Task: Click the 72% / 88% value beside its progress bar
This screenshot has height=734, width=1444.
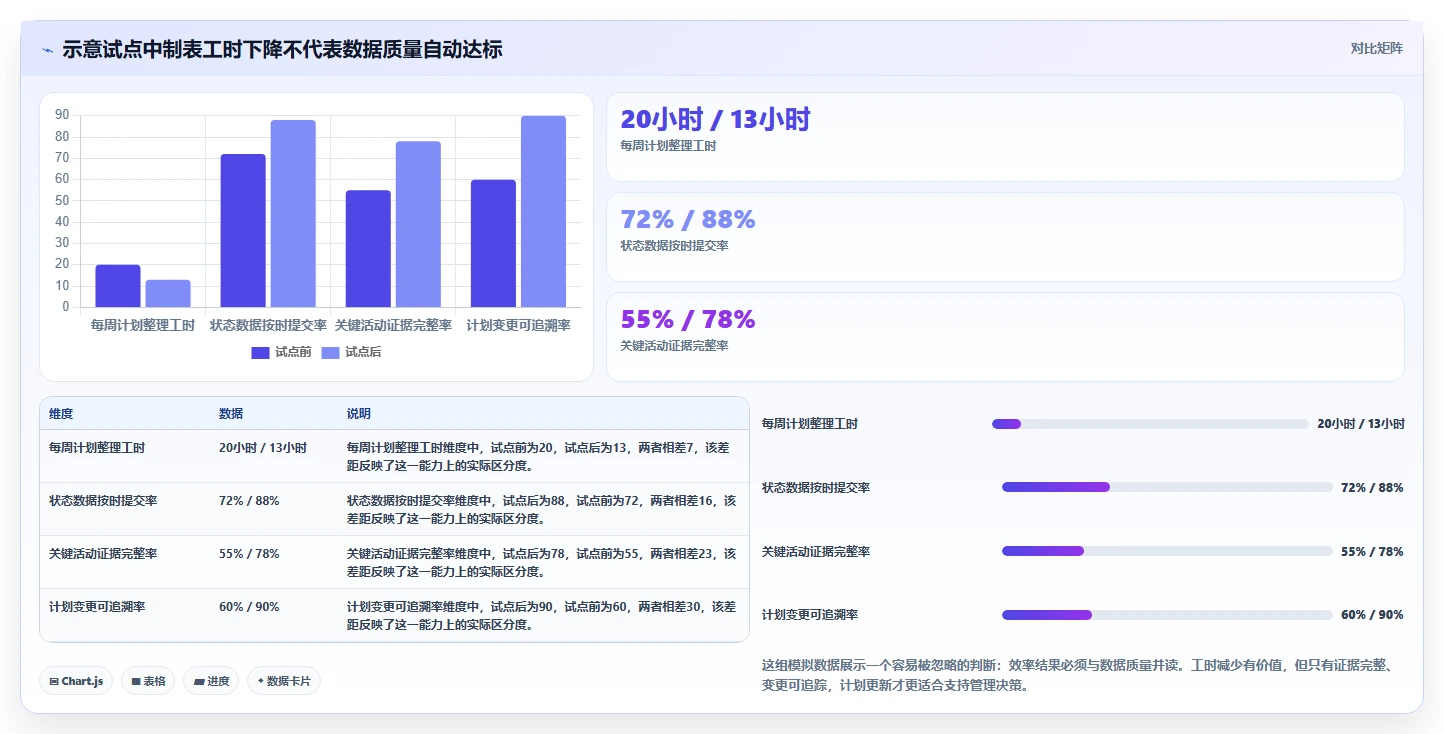Action: pos(1372,488)
